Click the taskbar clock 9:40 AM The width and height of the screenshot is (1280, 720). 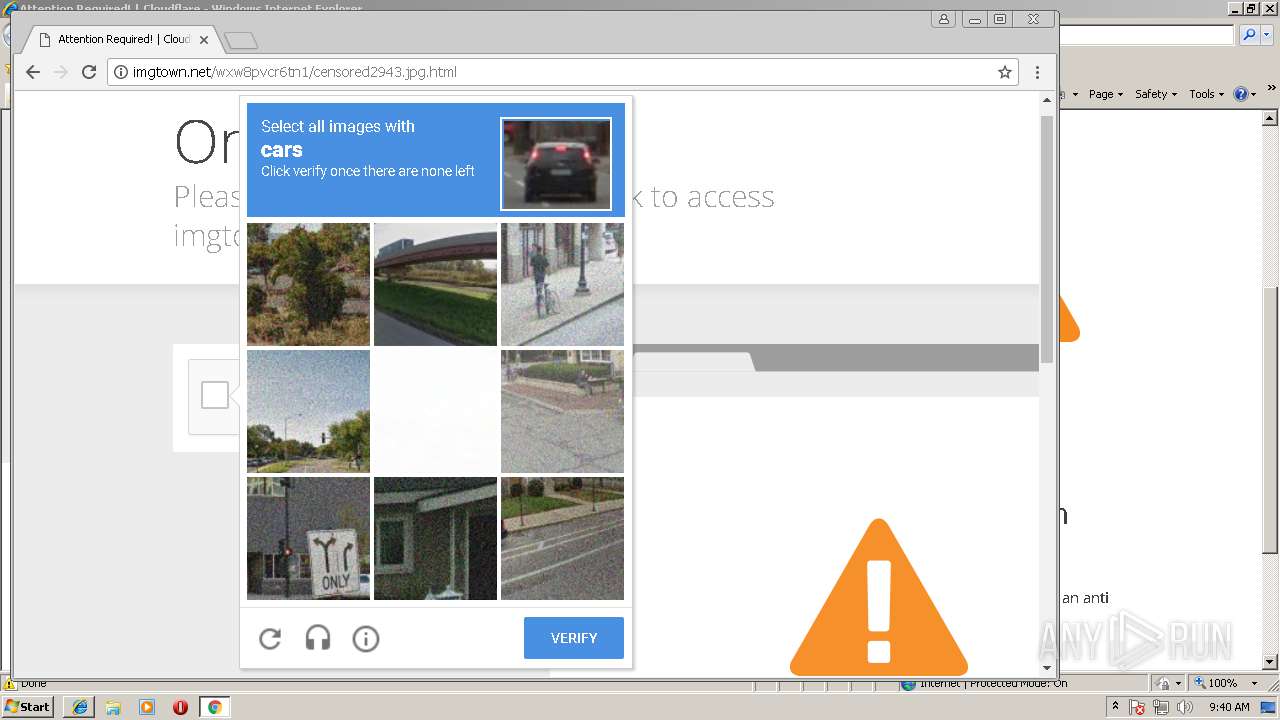tap(1228, 707)
